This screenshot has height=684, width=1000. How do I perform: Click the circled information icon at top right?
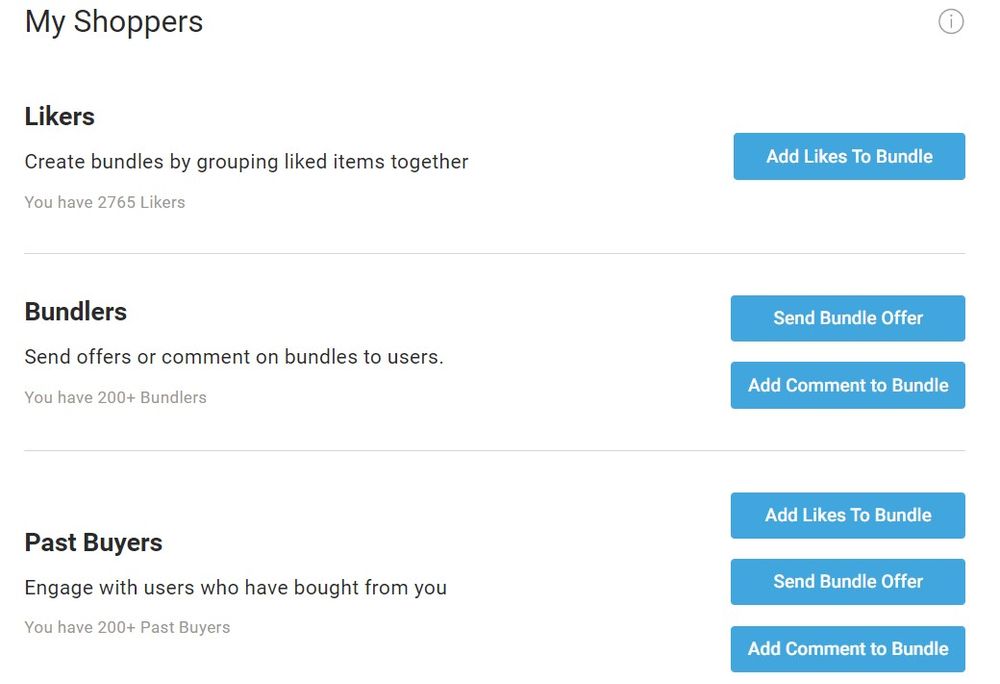pyautogui.click(x=951, y=21)
